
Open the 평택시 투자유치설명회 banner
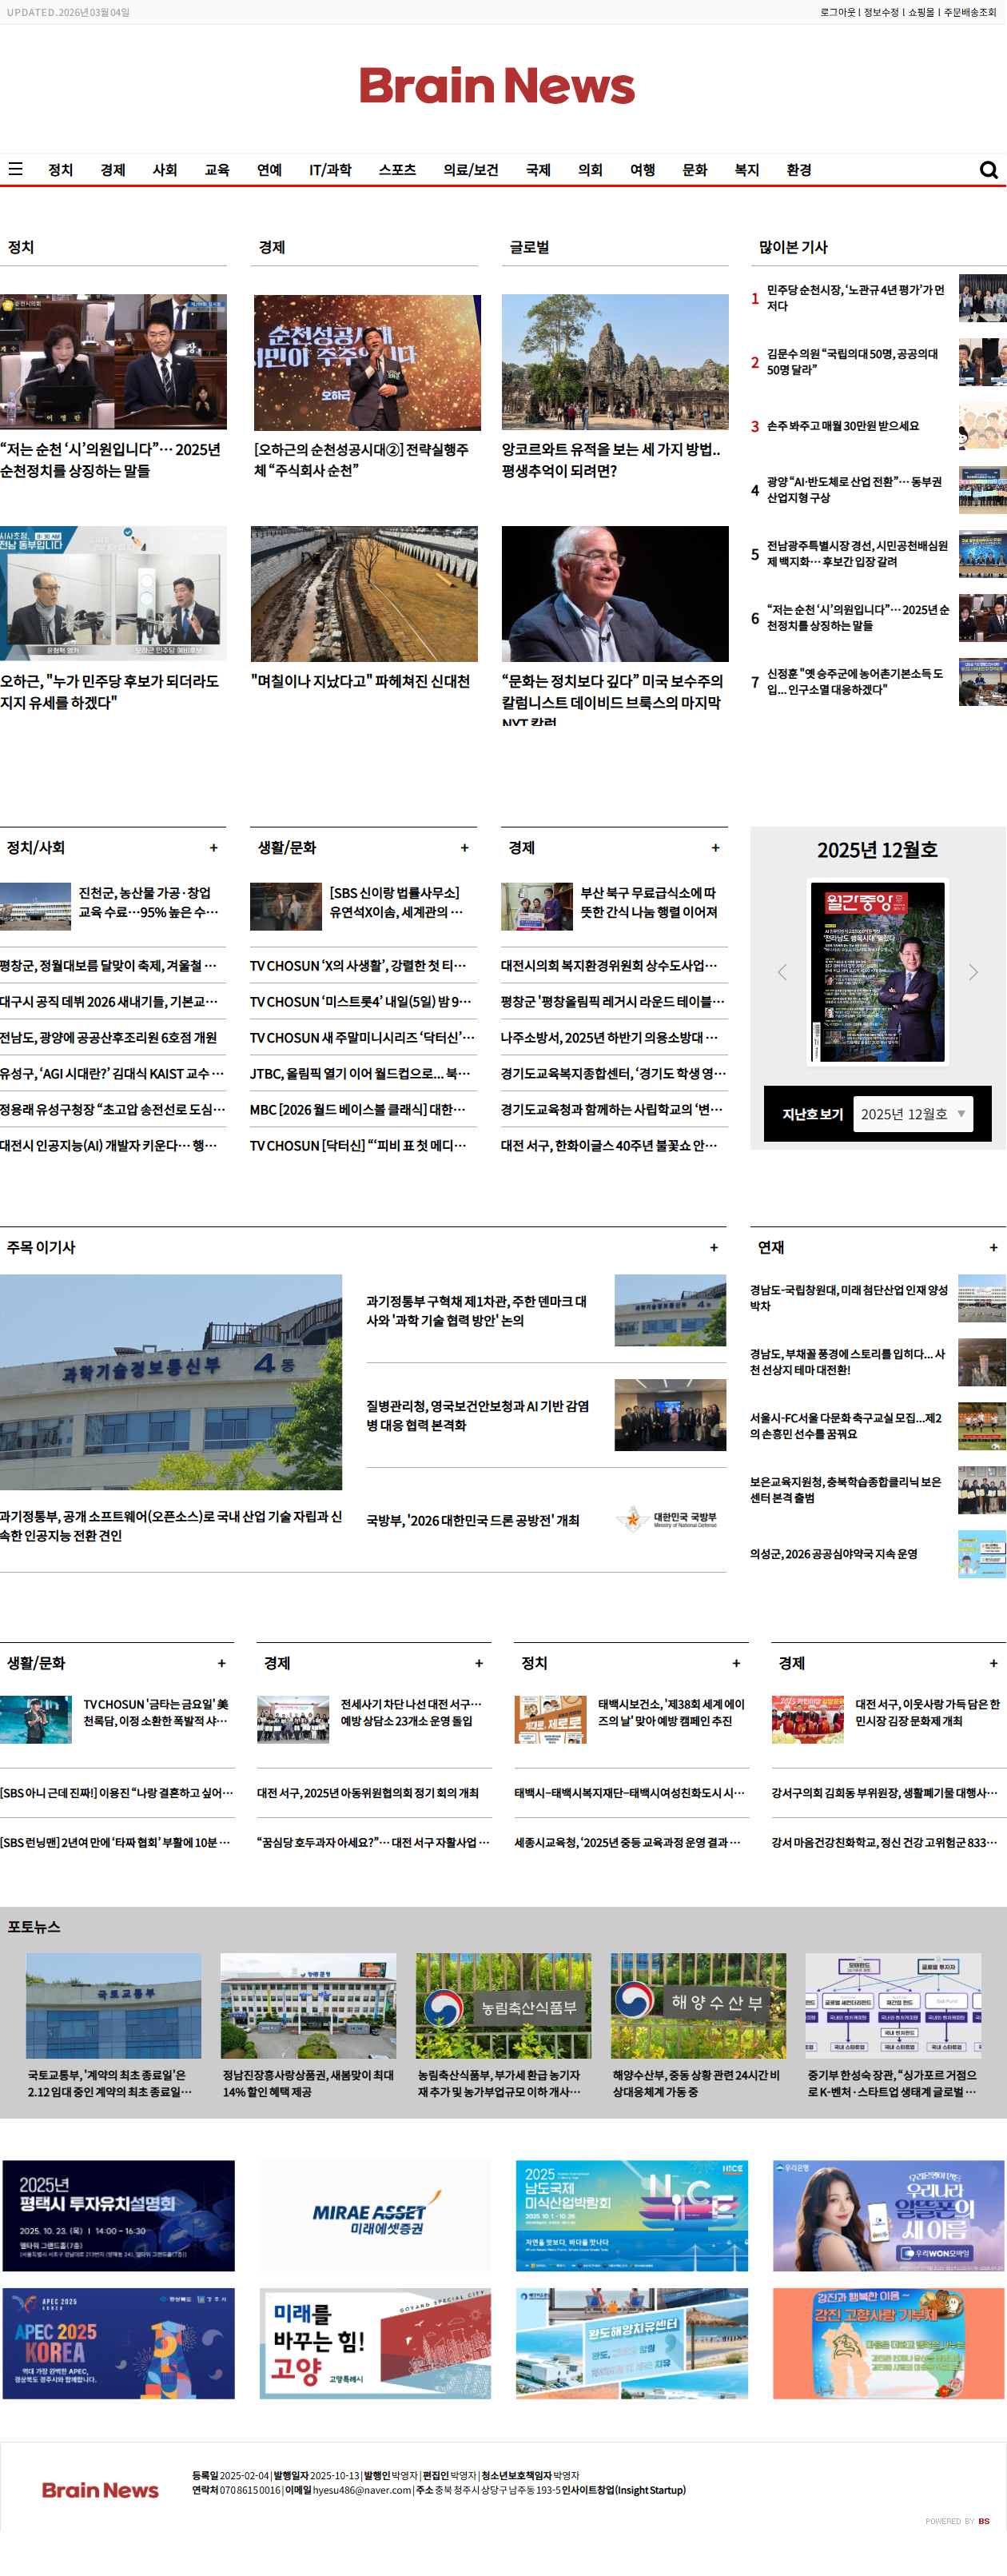point(118,2215)
